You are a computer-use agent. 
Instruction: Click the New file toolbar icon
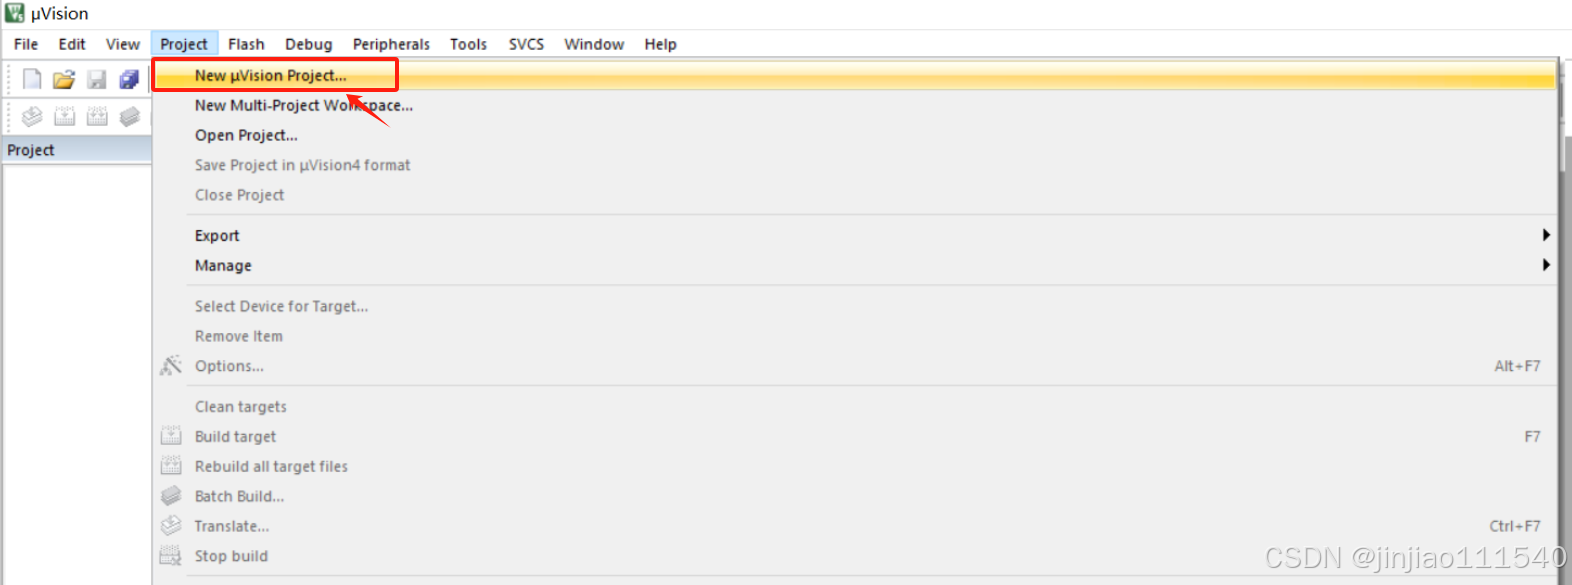click(x=32, y=79)
